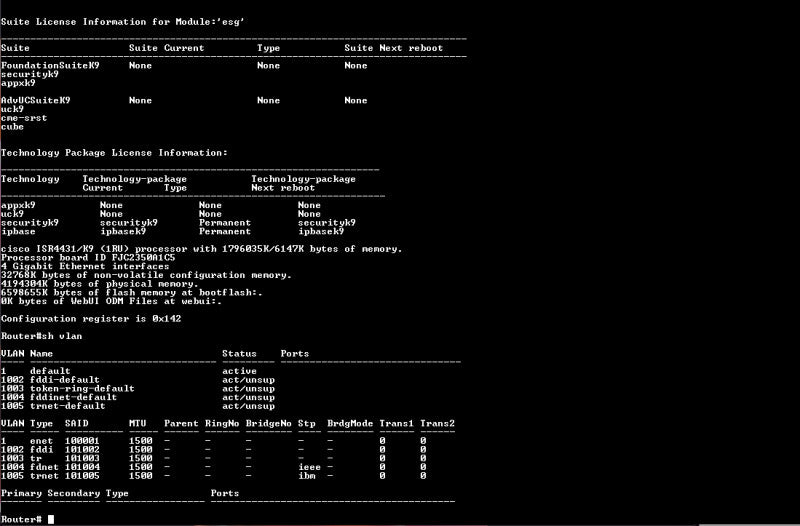Click the 'SAID' column header
This screenshot has width=800, height=526.
point(77,423)
